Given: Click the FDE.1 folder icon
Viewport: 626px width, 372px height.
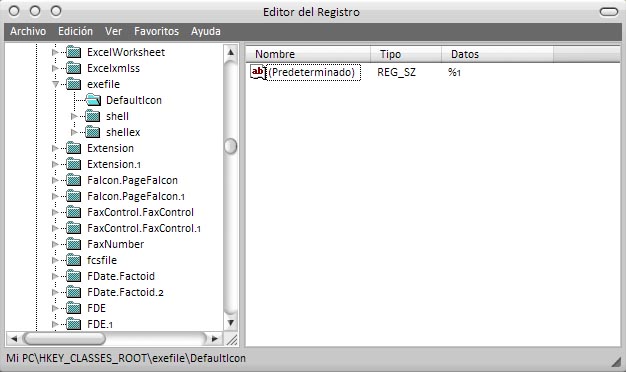Looking at the screenshot, I should click(73, 324).
